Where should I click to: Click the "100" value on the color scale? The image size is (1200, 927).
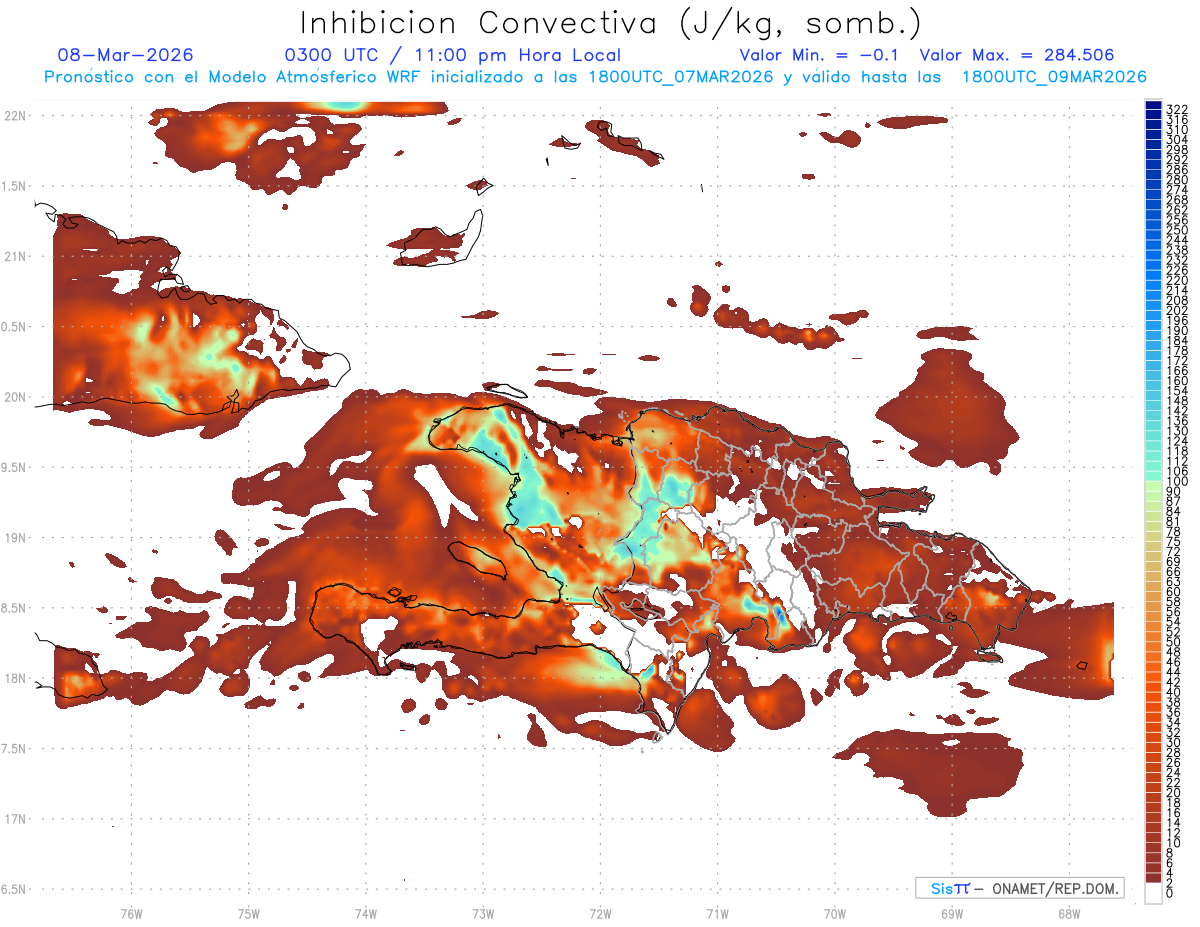[x=1176, y=482]
